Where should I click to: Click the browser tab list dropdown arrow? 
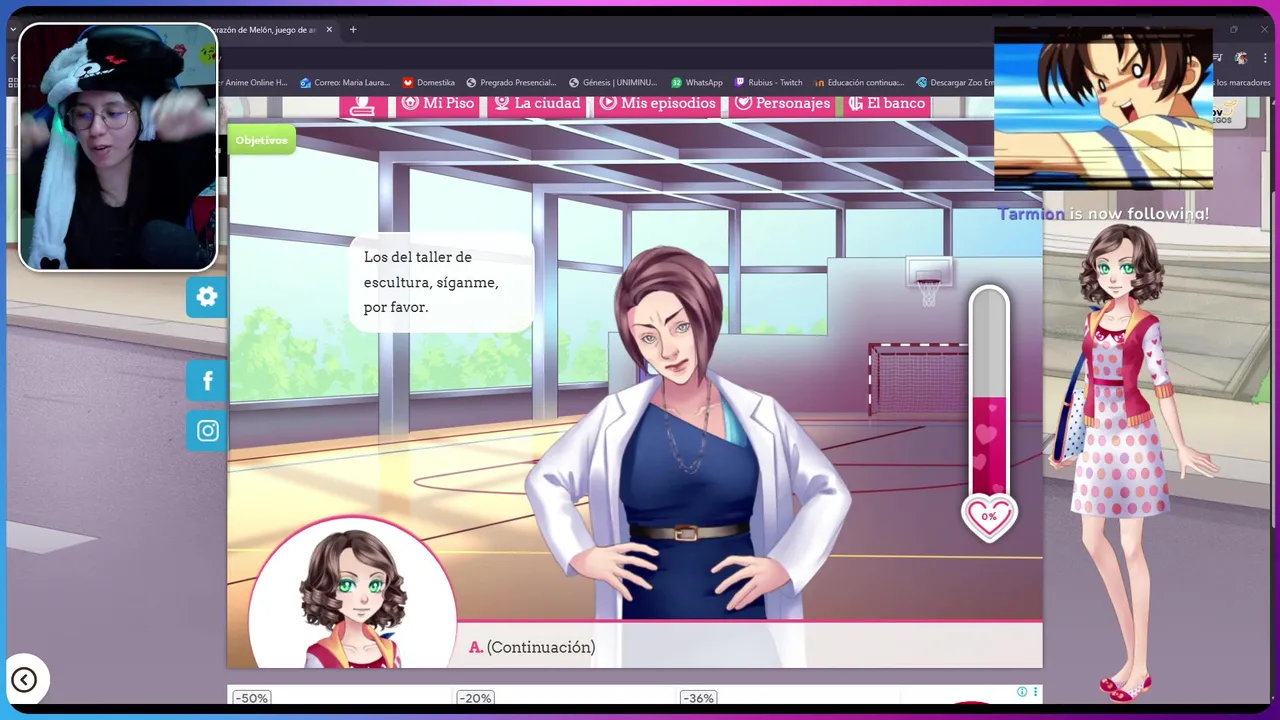tap(13, 30)
